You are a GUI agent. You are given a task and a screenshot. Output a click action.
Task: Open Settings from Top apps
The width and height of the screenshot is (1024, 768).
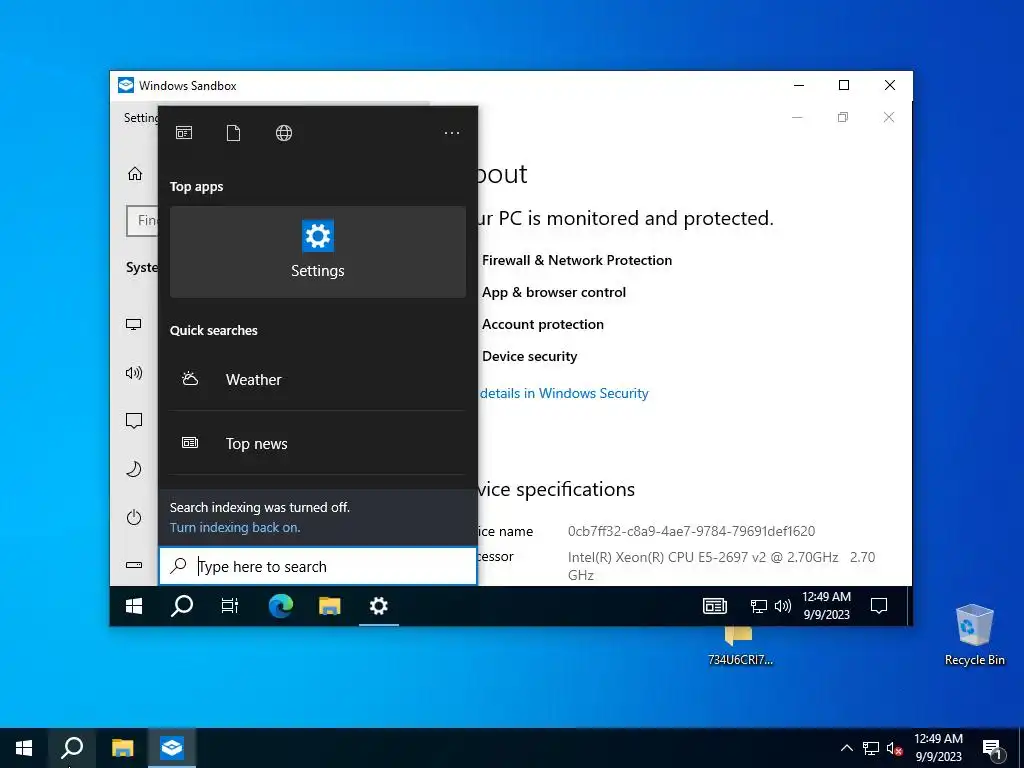coord(318,252)
